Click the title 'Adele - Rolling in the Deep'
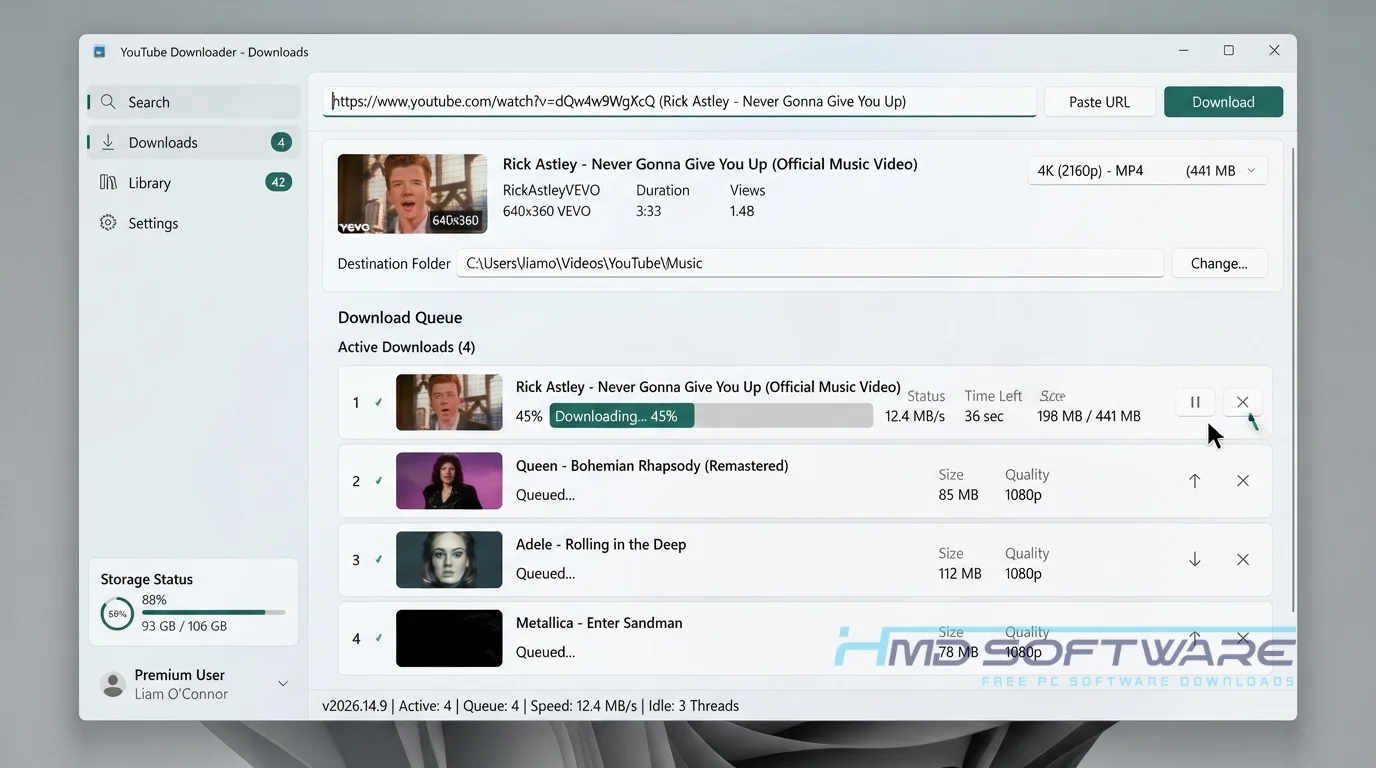1376x768 pixels. pyautogui.click(x=601, y=545)
